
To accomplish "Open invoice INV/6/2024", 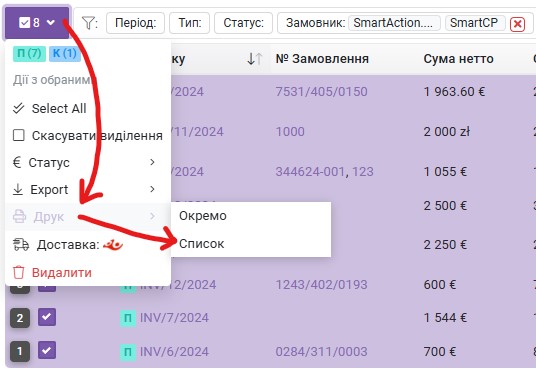I will coord(174,352).
